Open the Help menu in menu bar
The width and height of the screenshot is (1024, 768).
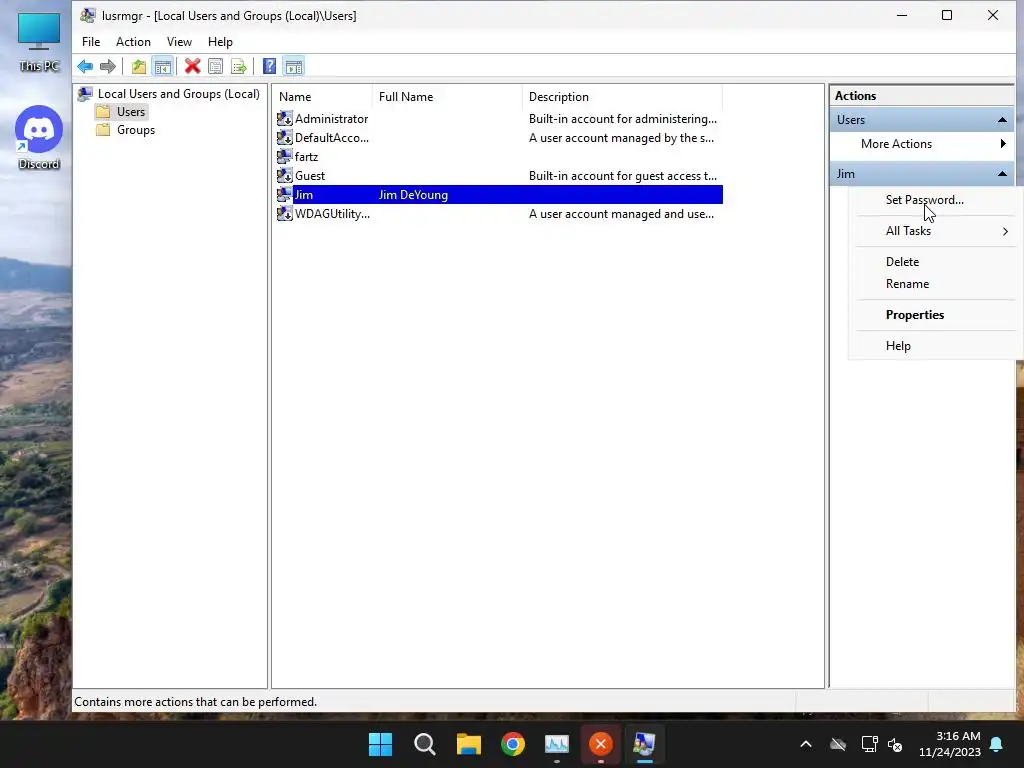[x=220, y=42]
